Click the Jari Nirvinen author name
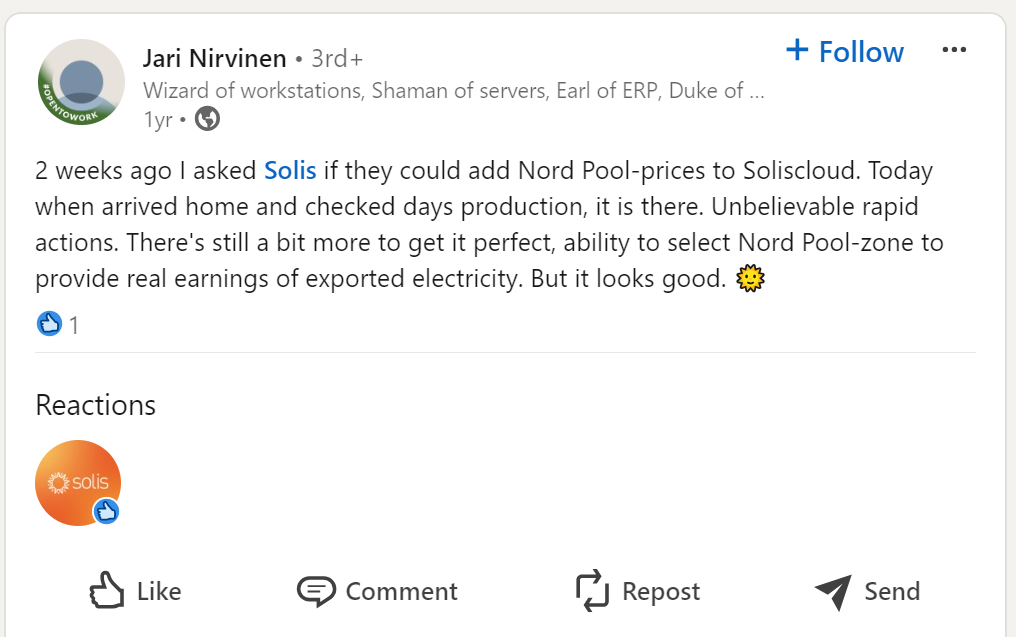This screenshot has height=637, width=1016. [x=214, y=58]
